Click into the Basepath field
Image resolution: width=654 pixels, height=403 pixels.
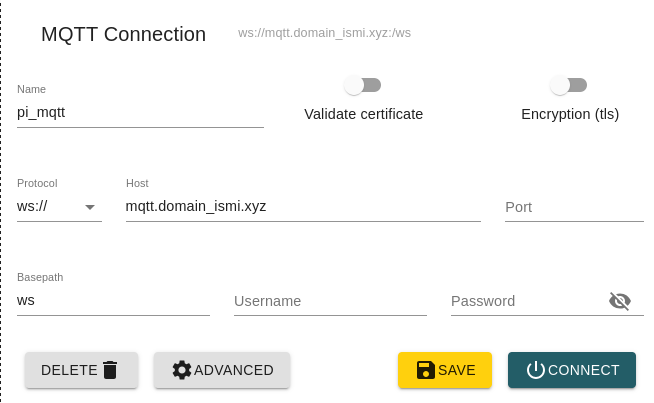tap(113, 300)
